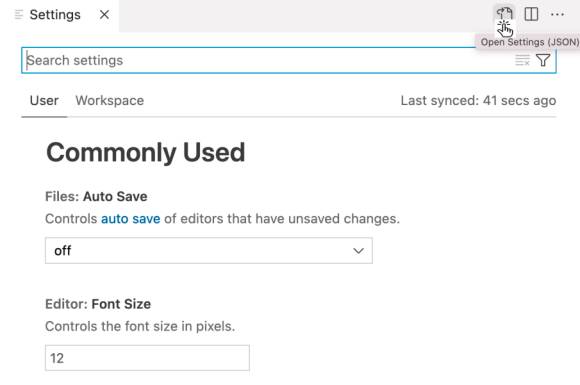Open the More Actions ellipsis menu
Viewport: 580px width, 385px height.
click(557, 14)
